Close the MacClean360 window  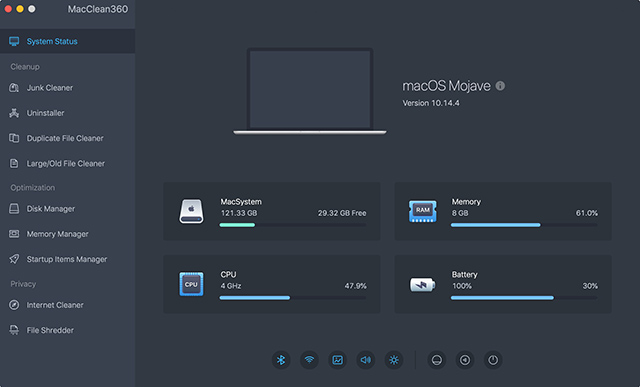[8, 9]
